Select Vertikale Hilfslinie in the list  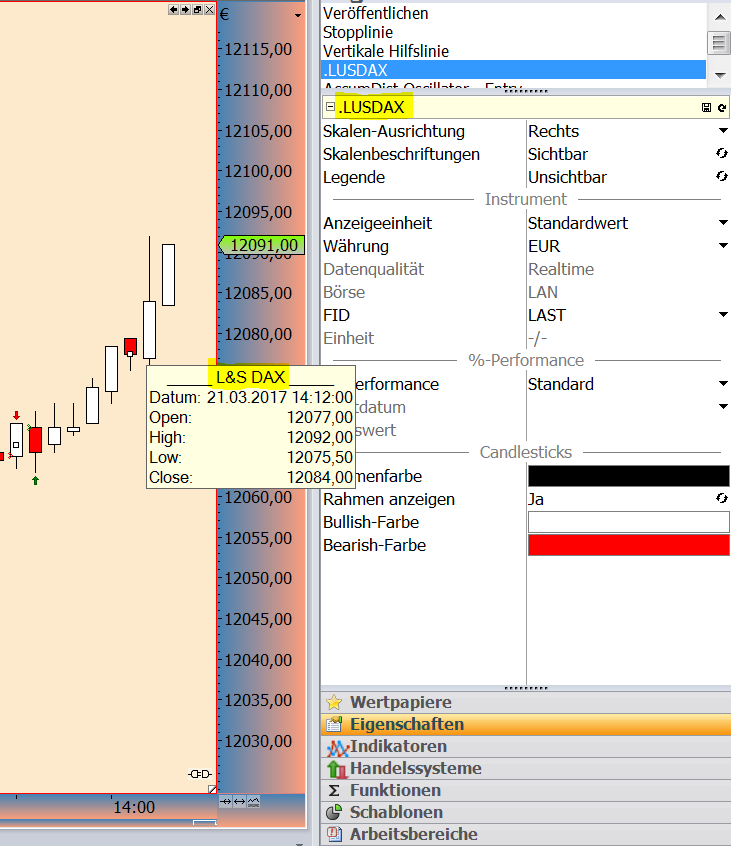pyautogui.click(x=386, y=51)
